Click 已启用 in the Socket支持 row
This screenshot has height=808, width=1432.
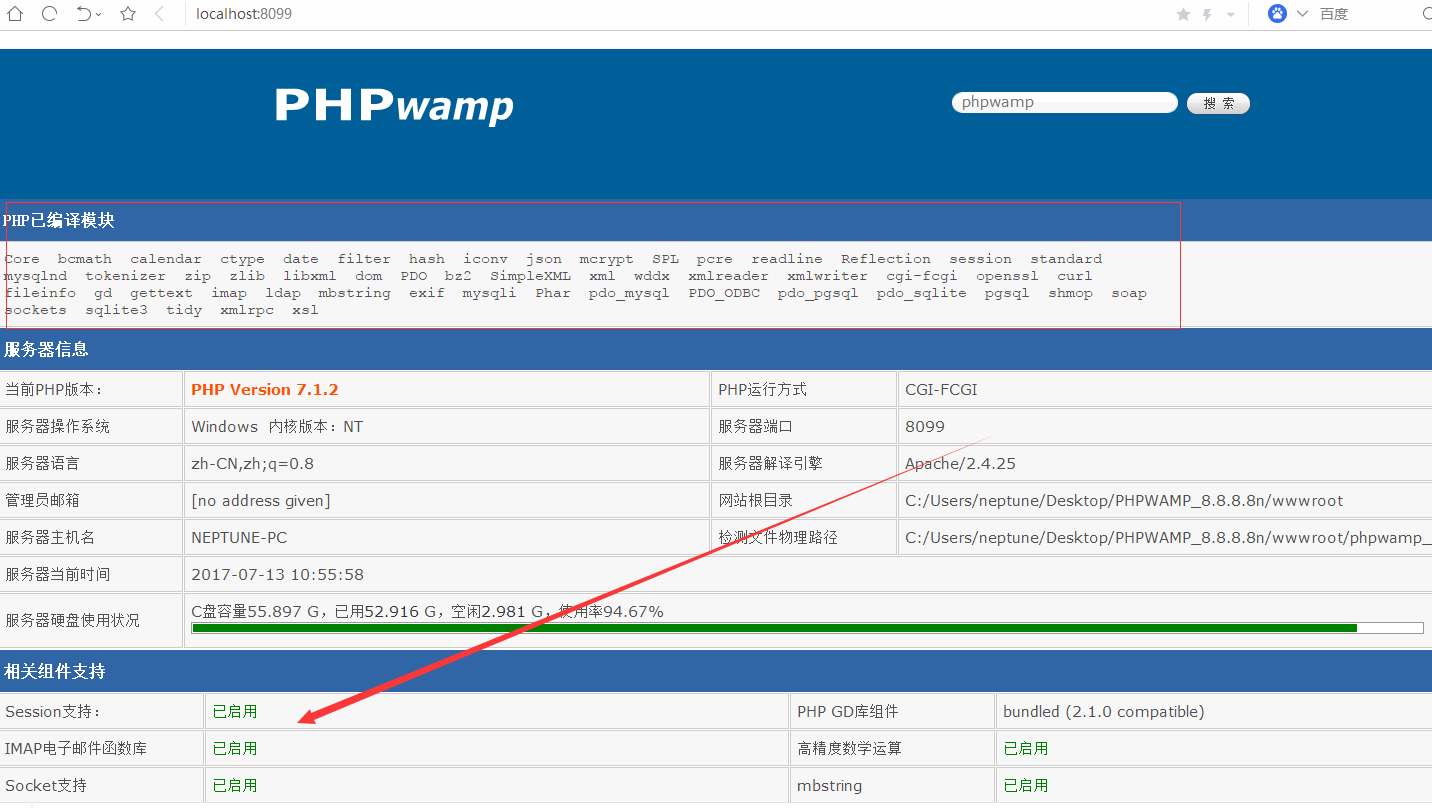(x=235, y=786)
